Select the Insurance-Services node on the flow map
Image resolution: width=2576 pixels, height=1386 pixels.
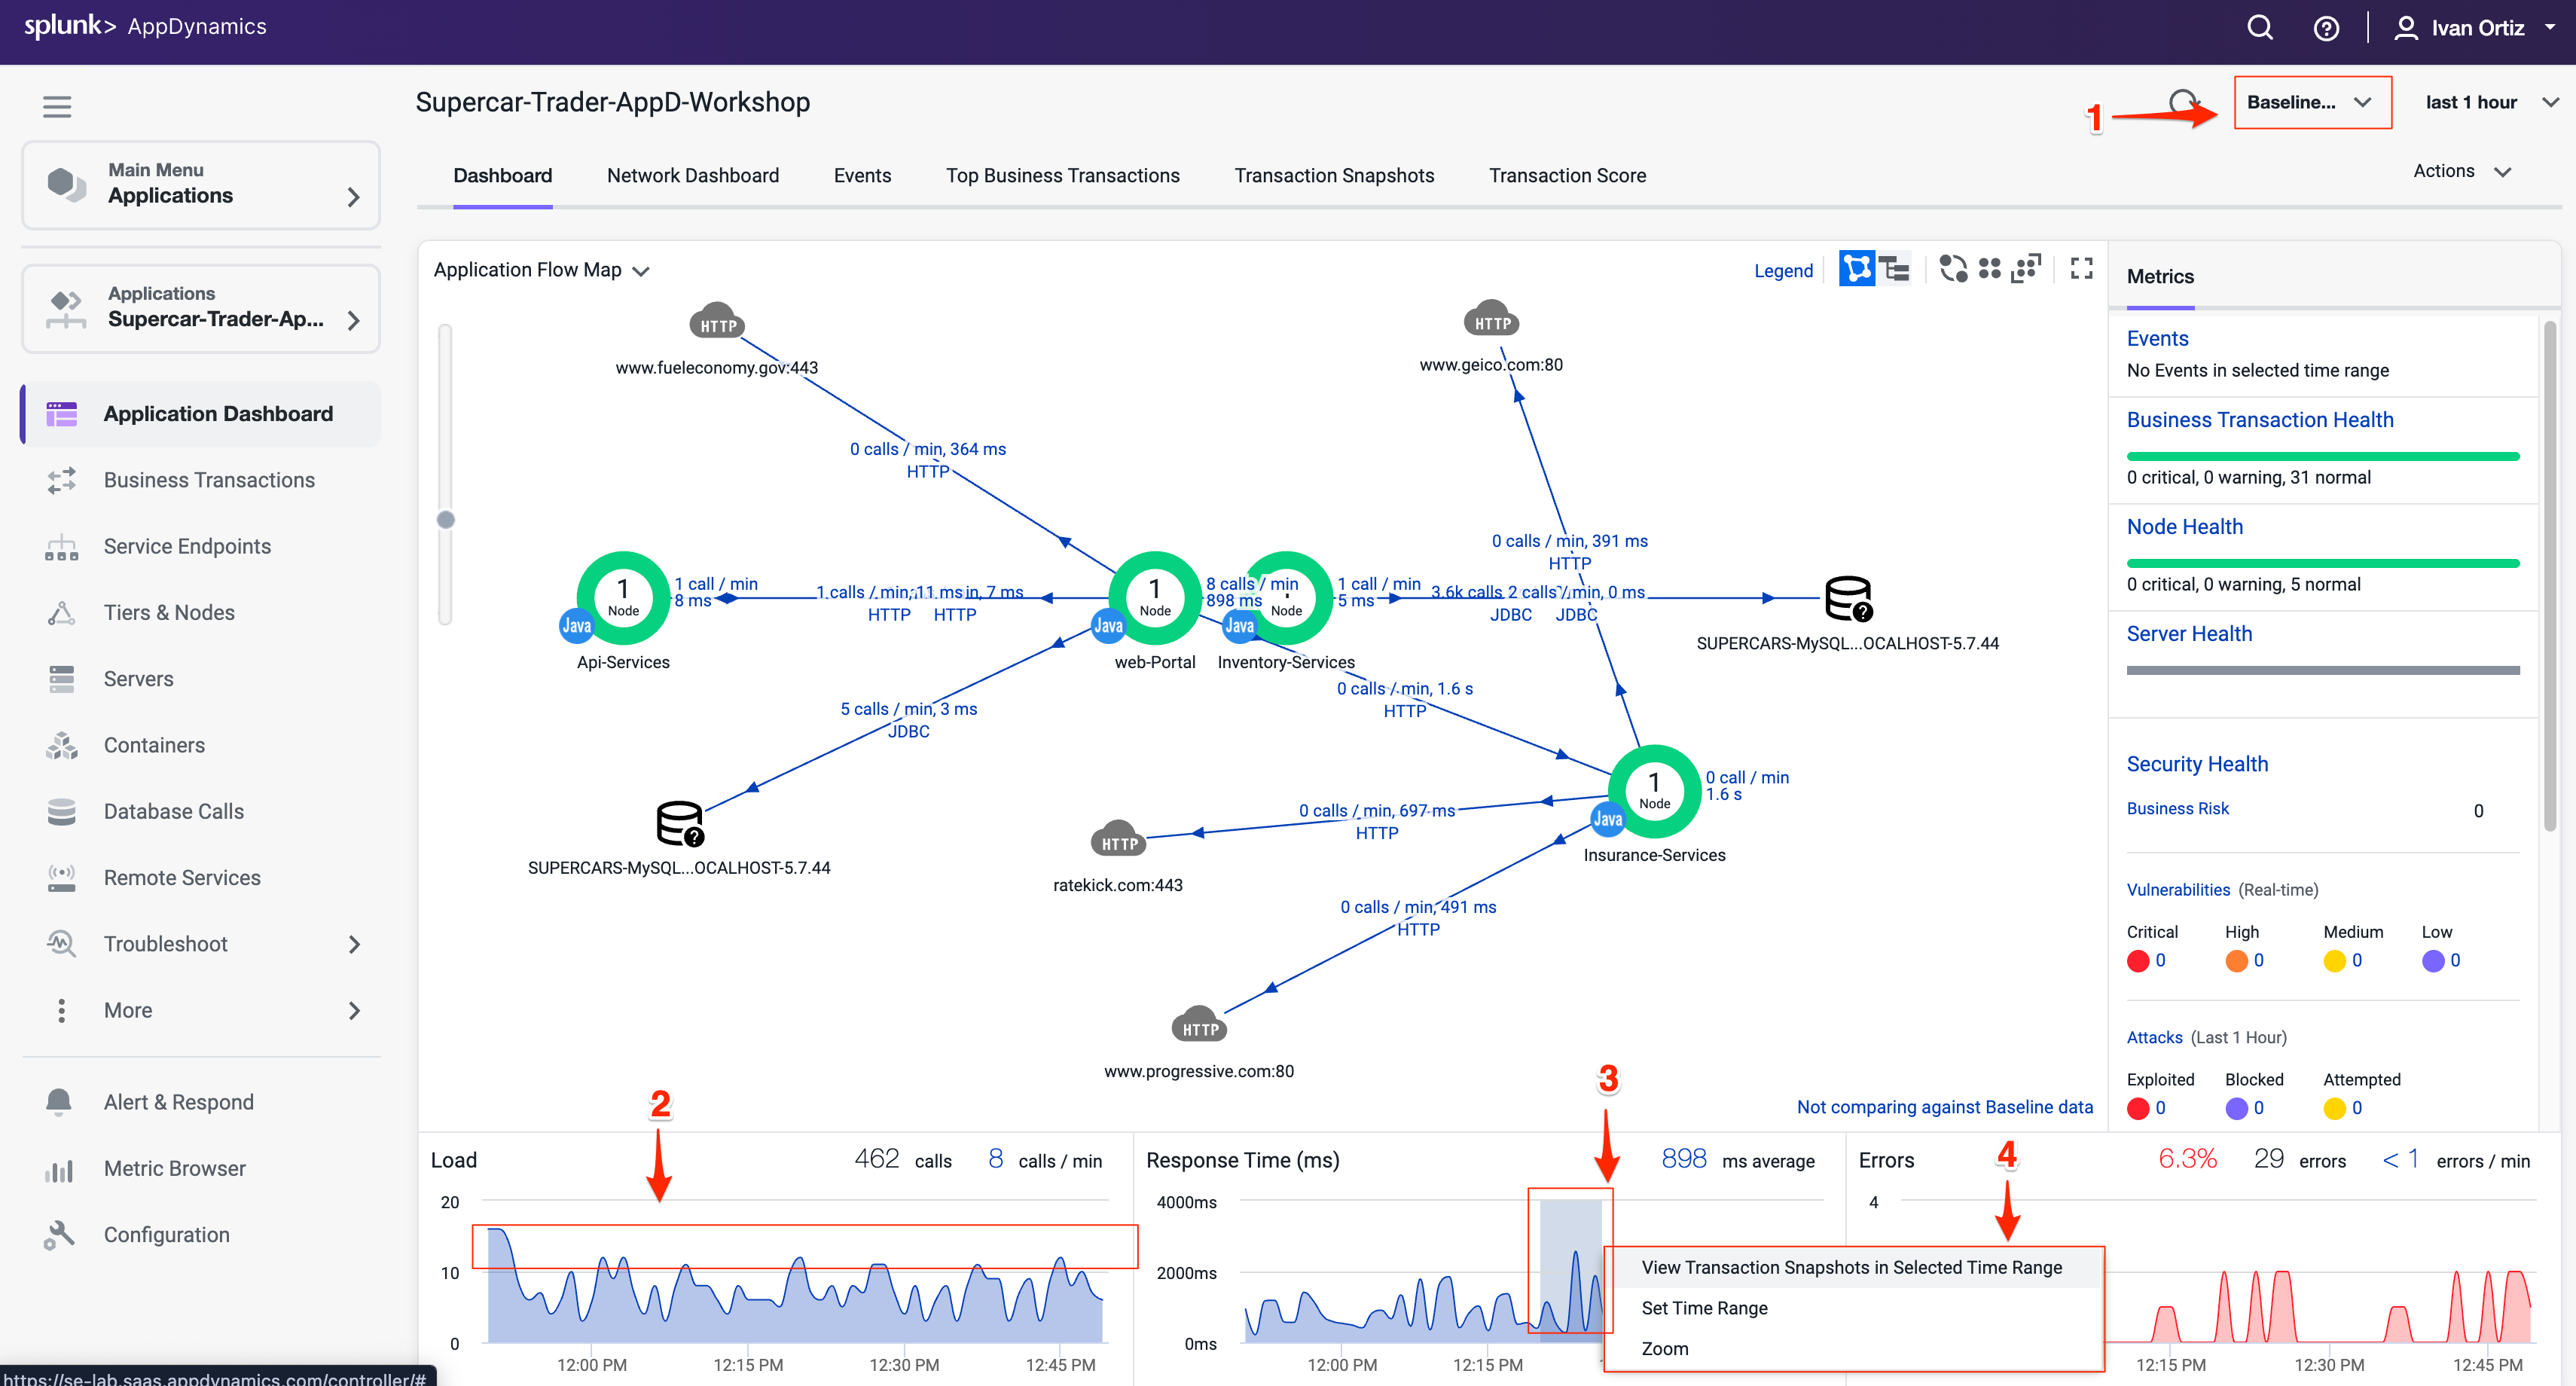click(x=1653, y=791)
